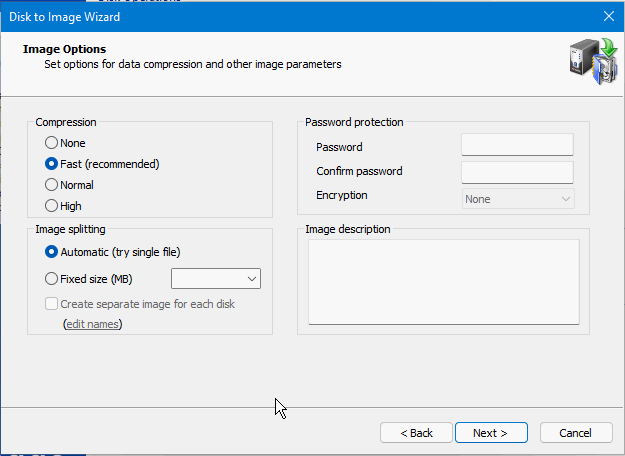
Task: Click inside the Image description box
Action: [x=443, y=281]
